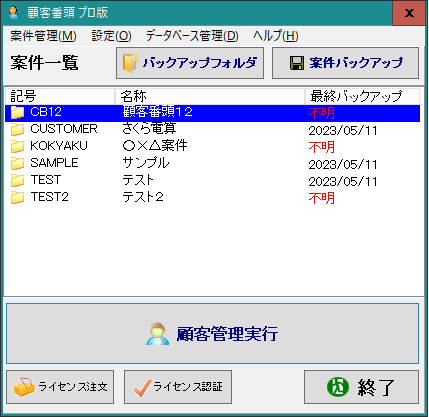Click the SAMPLE row folder icon

click(x=17, y=163)
